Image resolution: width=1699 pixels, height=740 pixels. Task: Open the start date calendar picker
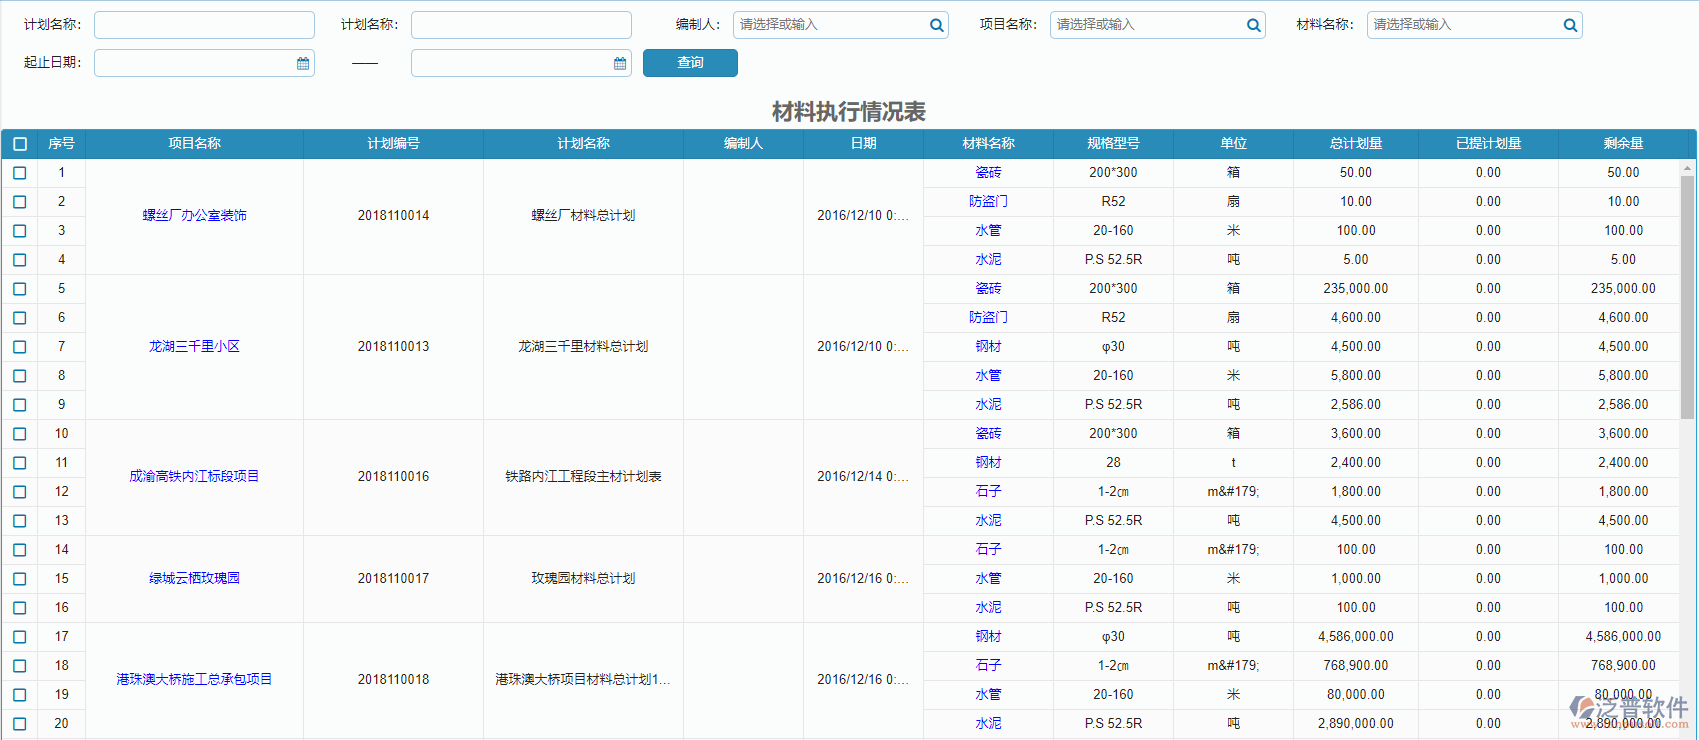point(303,63)
